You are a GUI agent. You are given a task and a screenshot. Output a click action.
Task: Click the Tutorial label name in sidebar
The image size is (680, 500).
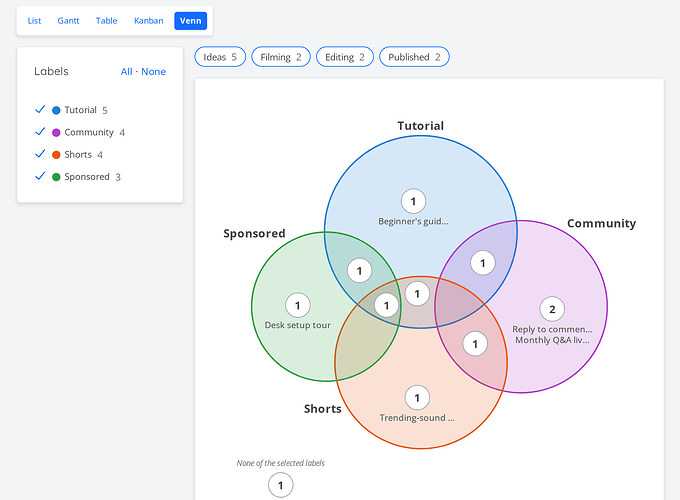click(80, 110)
